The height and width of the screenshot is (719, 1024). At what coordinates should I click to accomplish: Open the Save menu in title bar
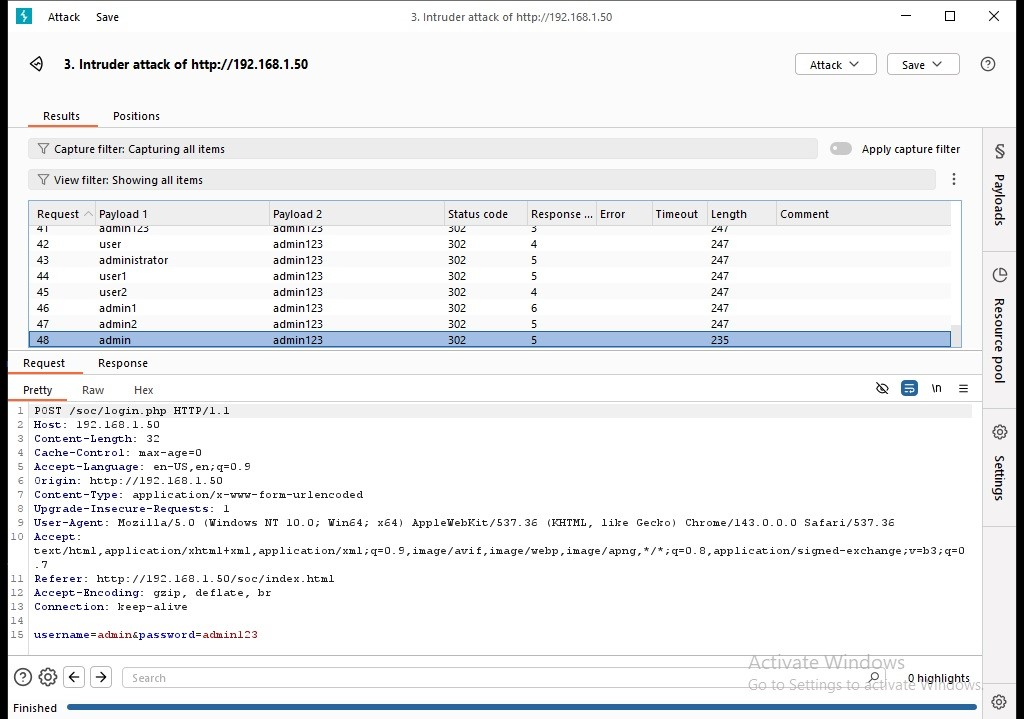pos(107,17)
